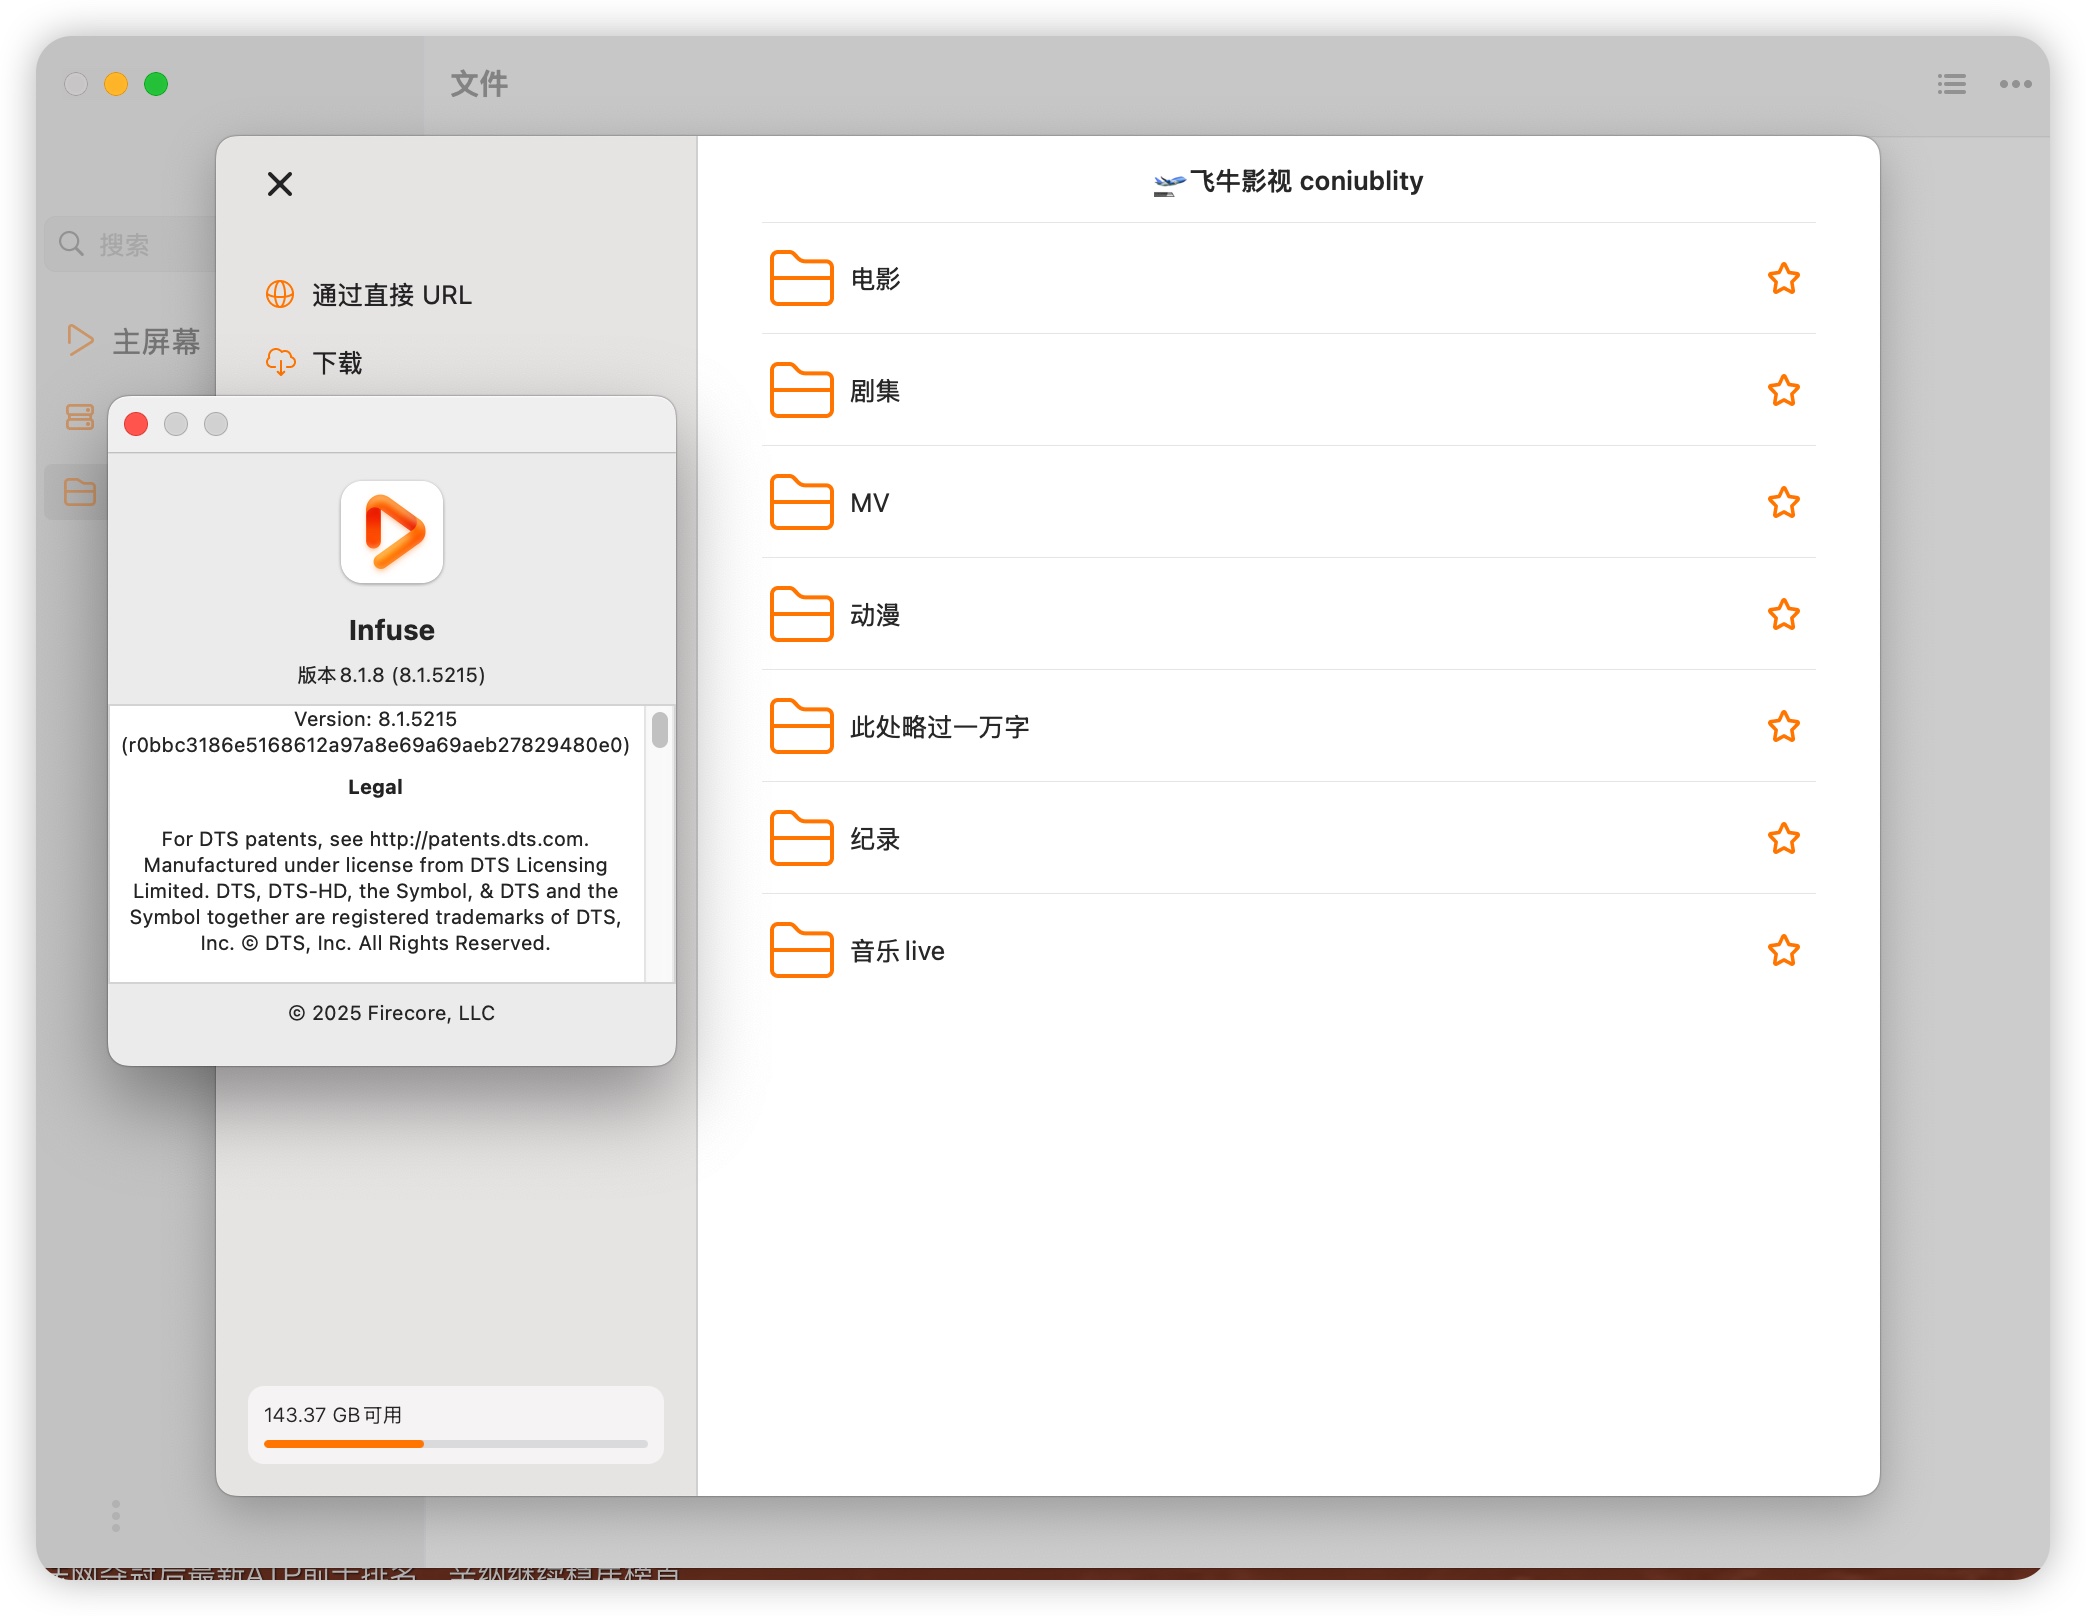The width and height of the screenshot is (2086, 1616).
Task: Minimize the main Infuse window
Action: [116, 84]
